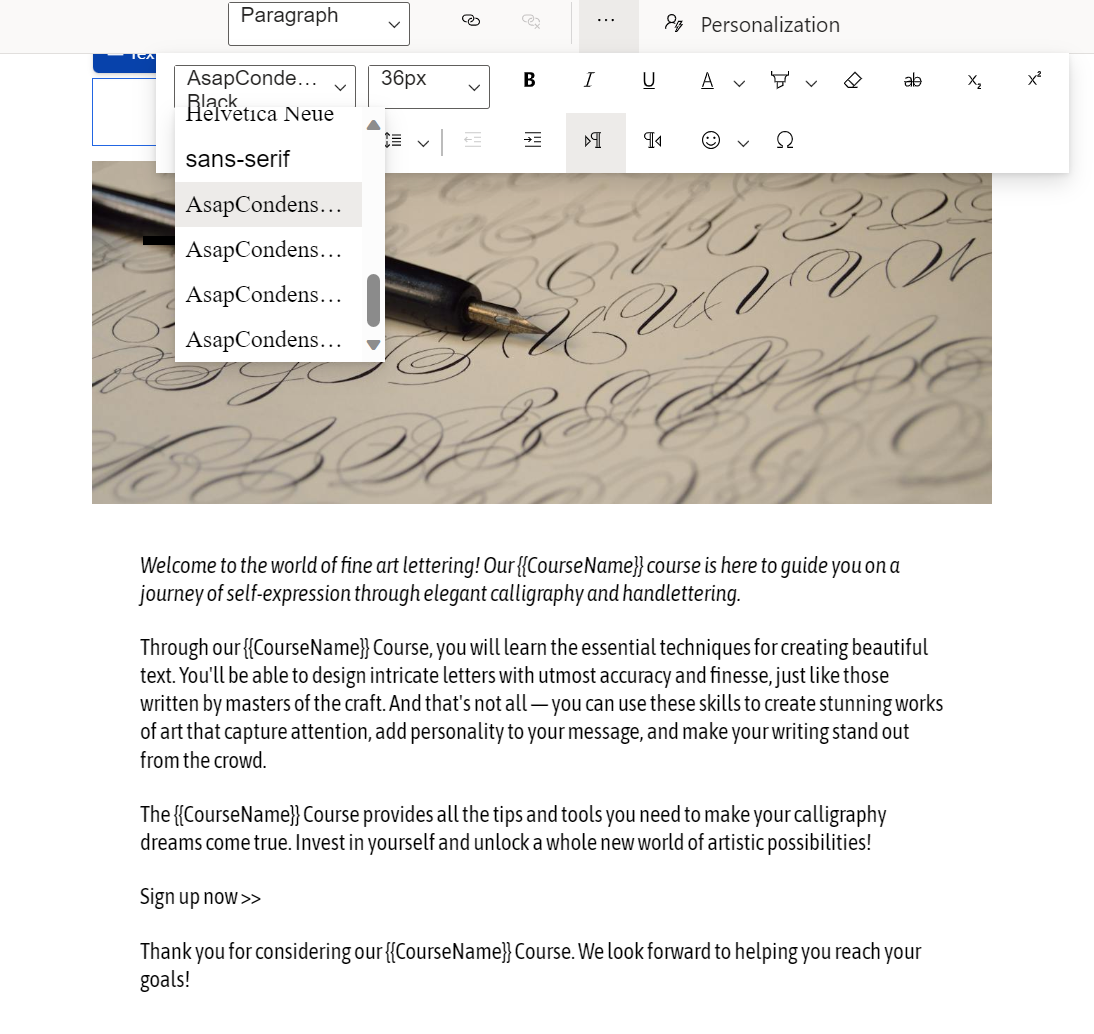Apply superscript formatting
This screenshot has width=1094, height=1034.
(1034, 79)
